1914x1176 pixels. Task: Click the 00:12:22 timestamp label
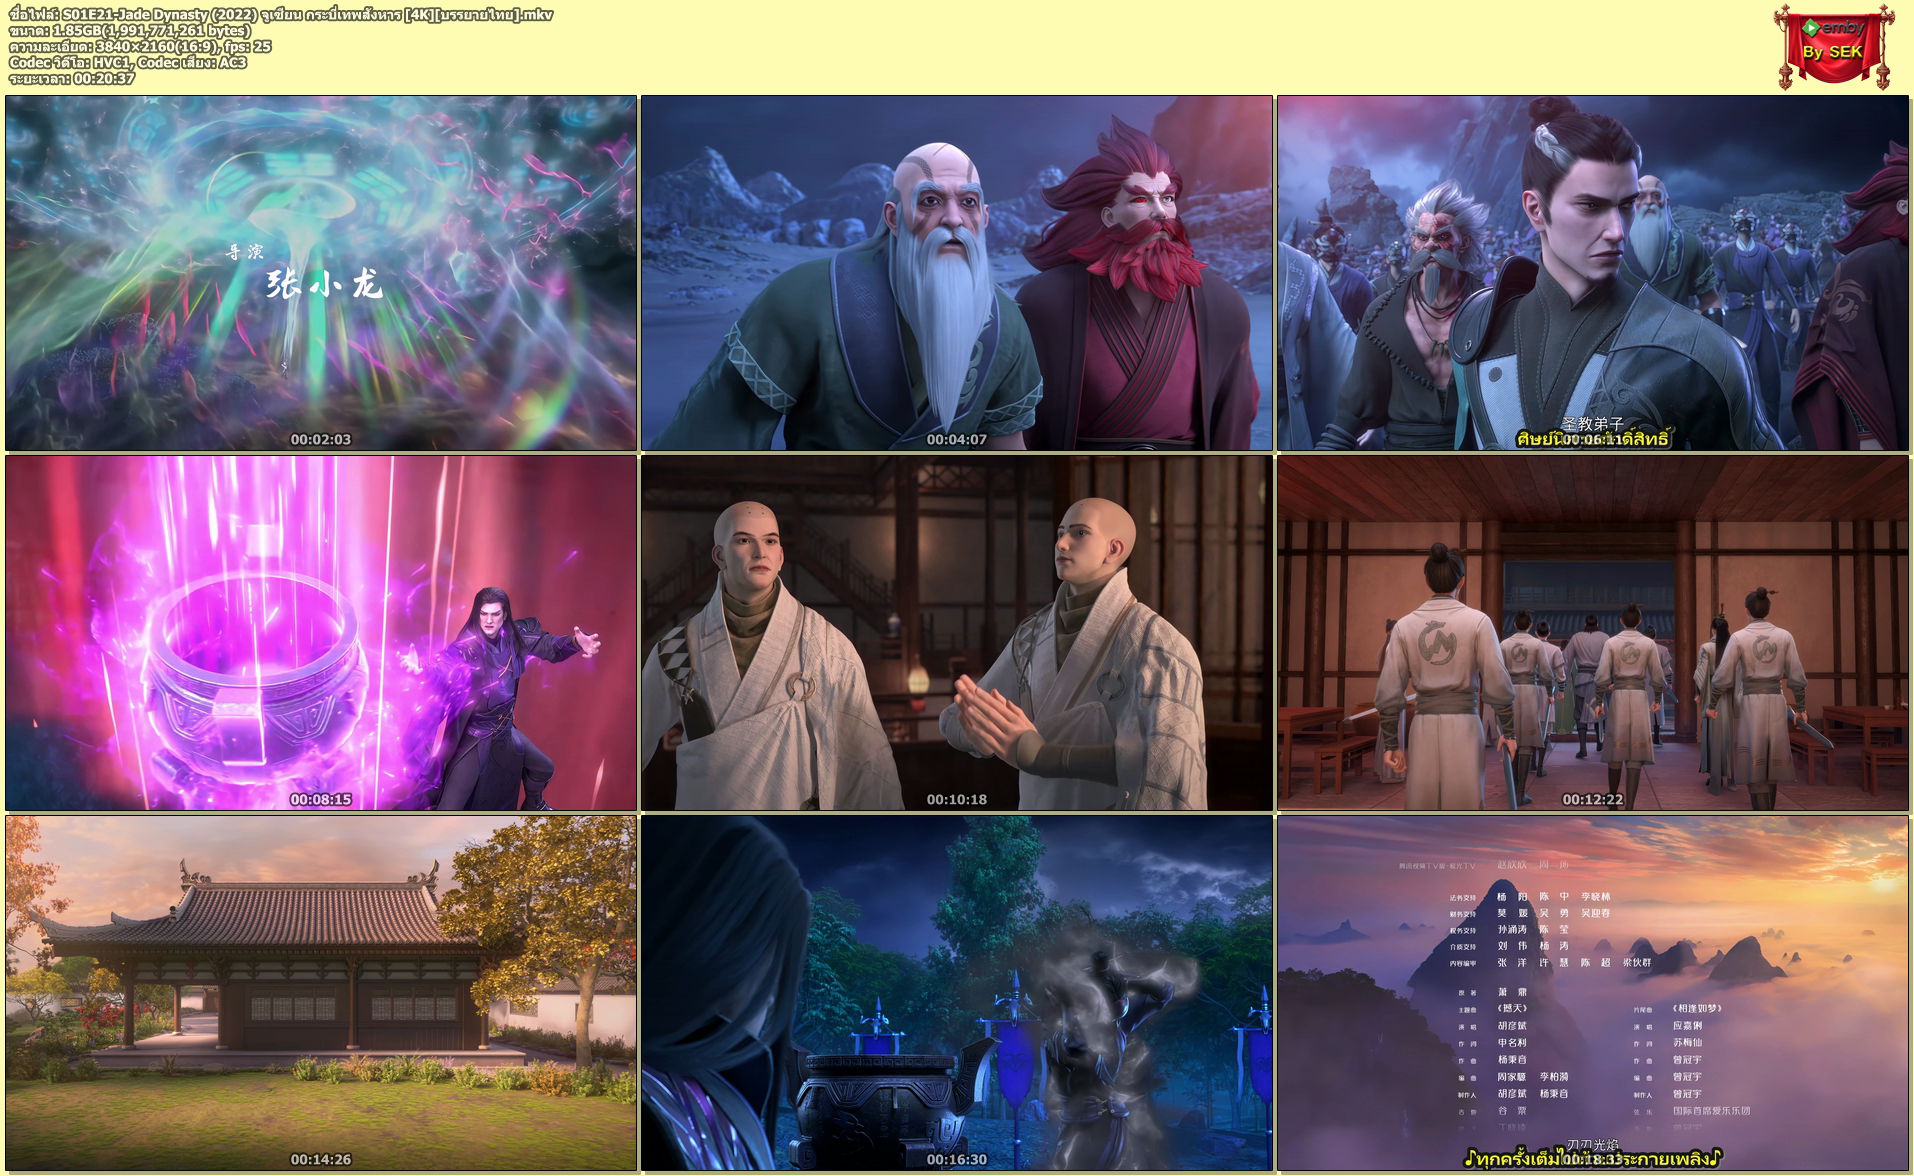click(1593, 799)
